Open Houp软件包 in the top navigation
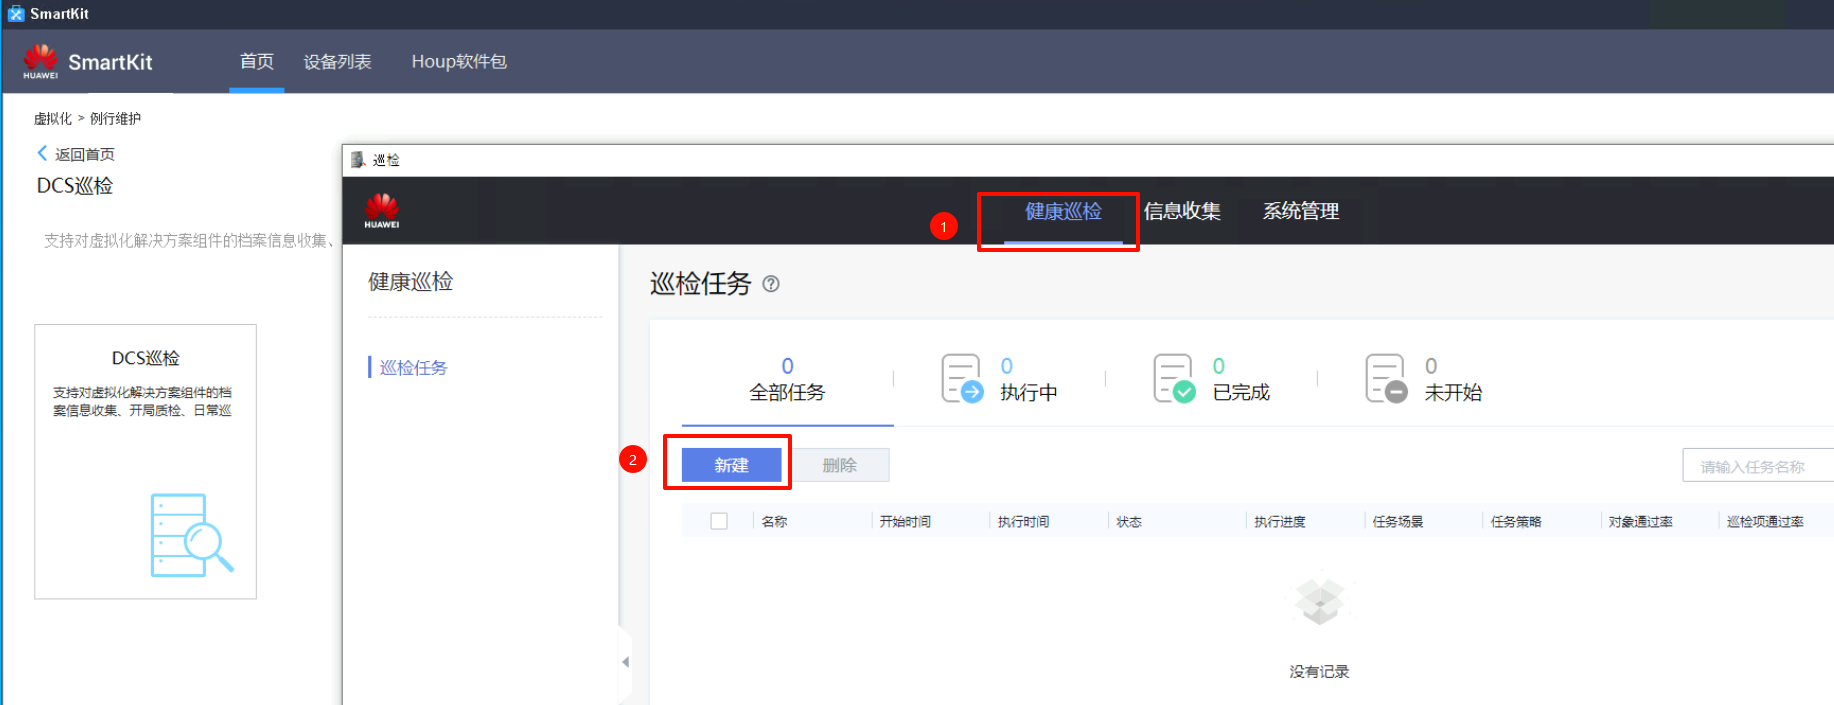This screenshot has width=1834, height=705. (459, 62)
